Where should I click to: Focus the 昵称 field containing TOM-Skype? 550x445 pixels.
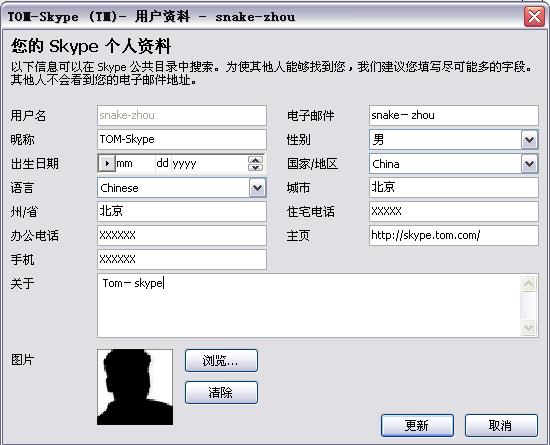(x=182, y=140)
